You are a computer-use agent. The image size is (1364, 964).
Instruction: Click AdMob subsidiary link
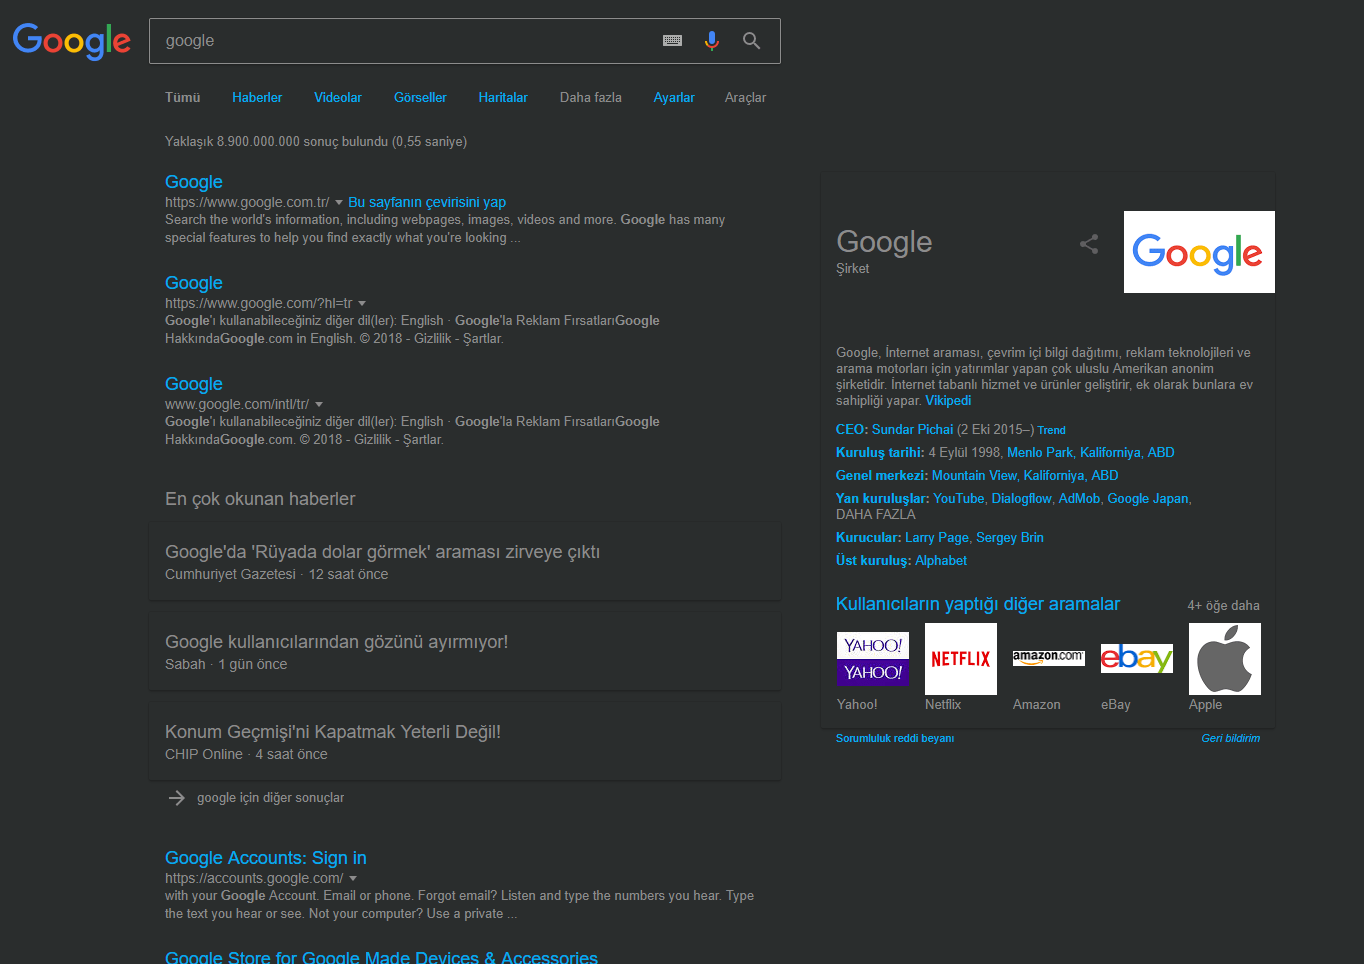click(1080, 499)
